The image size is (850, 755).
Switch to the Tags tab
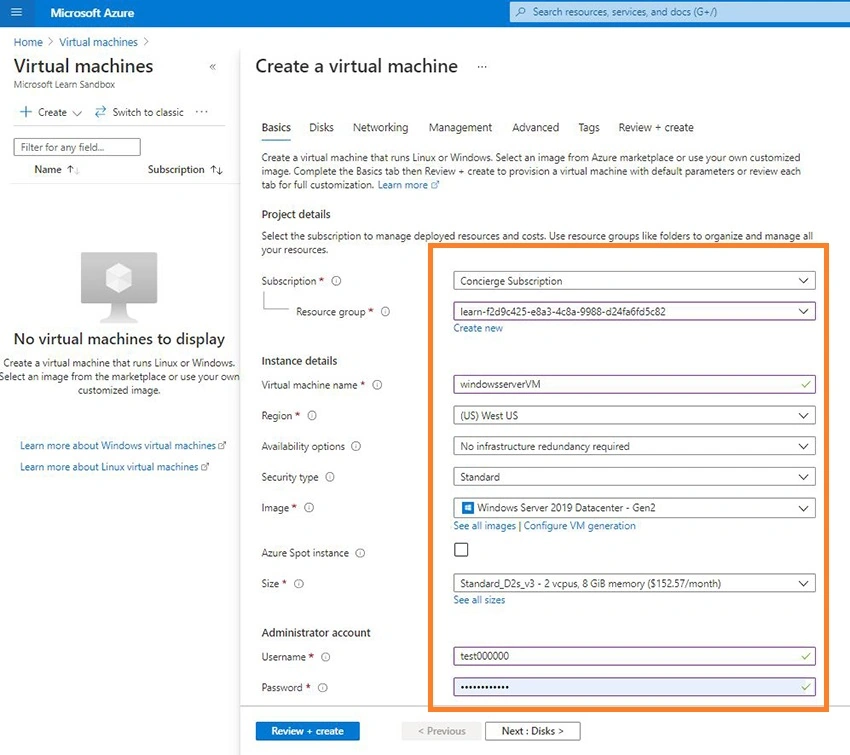589,127
